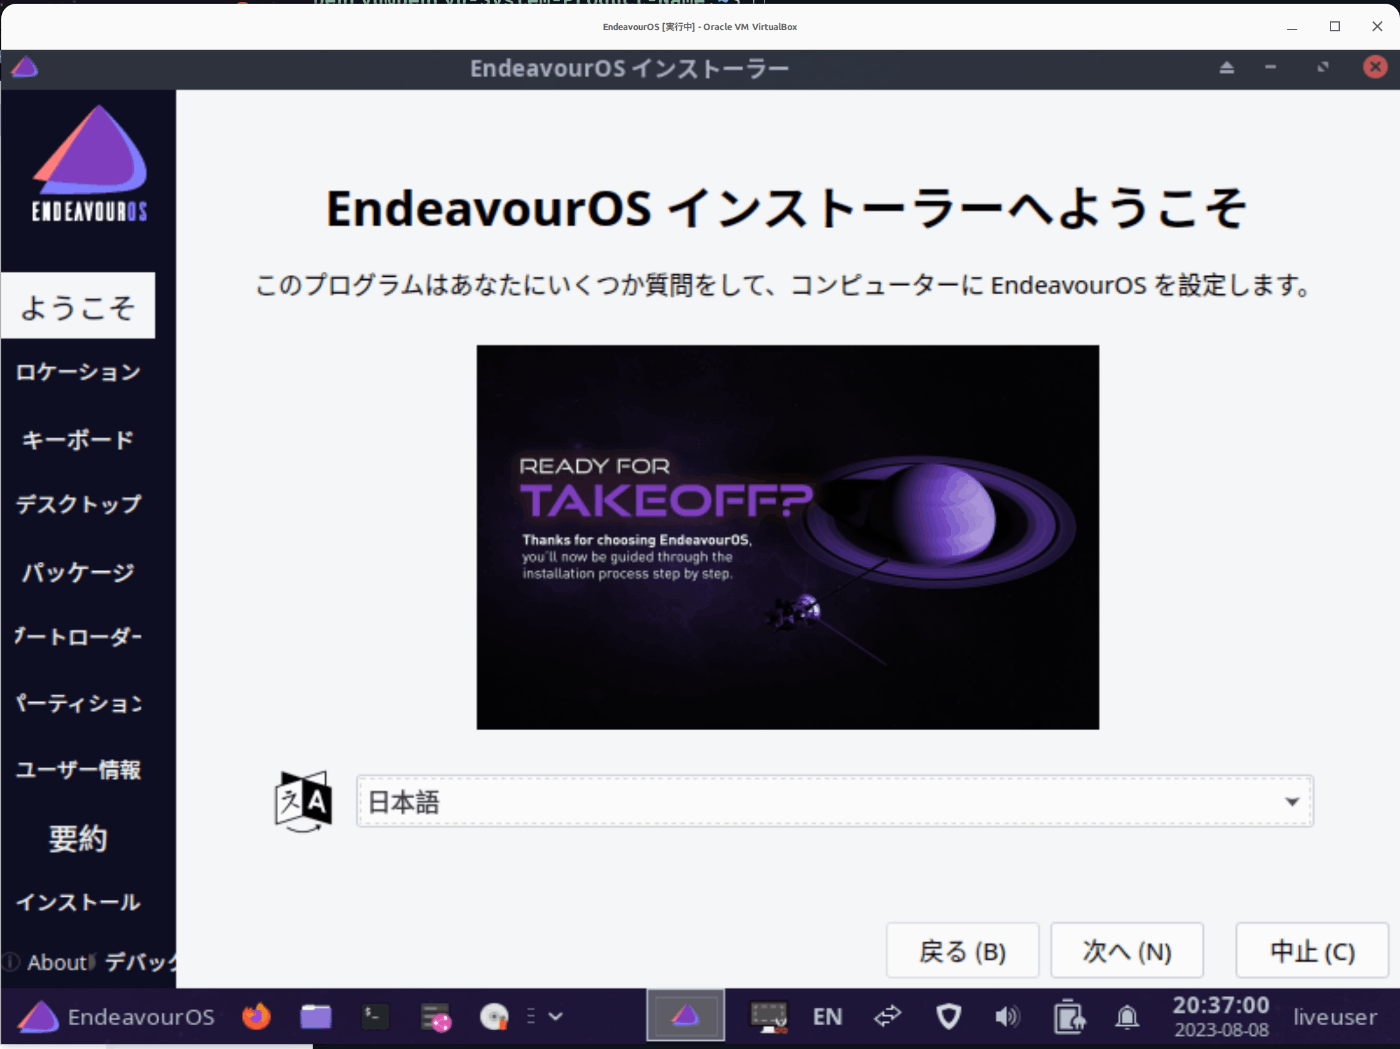Minimize the installer window inside the VM
The width and height of the screenshot is (1400, 1049).
tap(1271, 68)
